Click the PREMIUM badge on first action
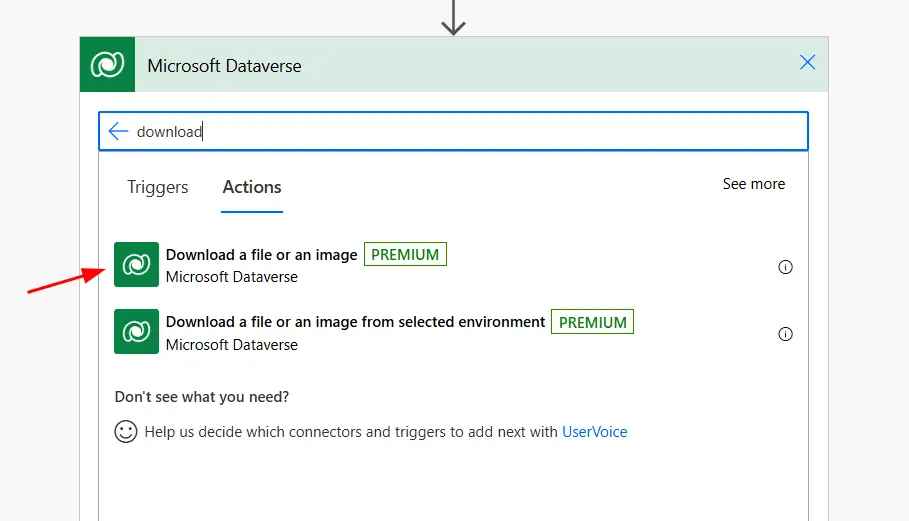 (405, 254)
